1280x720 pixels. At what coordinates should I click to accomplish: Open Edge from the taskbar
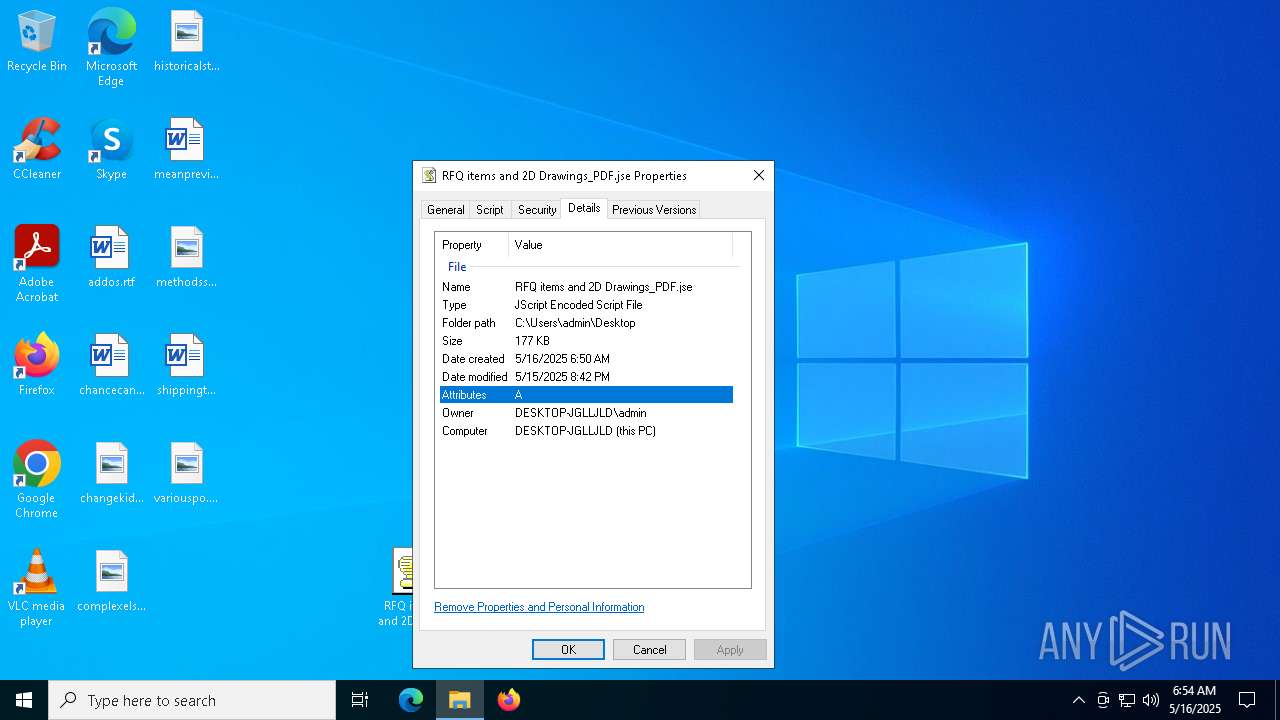pyautogui.click(x=411, y=700)
